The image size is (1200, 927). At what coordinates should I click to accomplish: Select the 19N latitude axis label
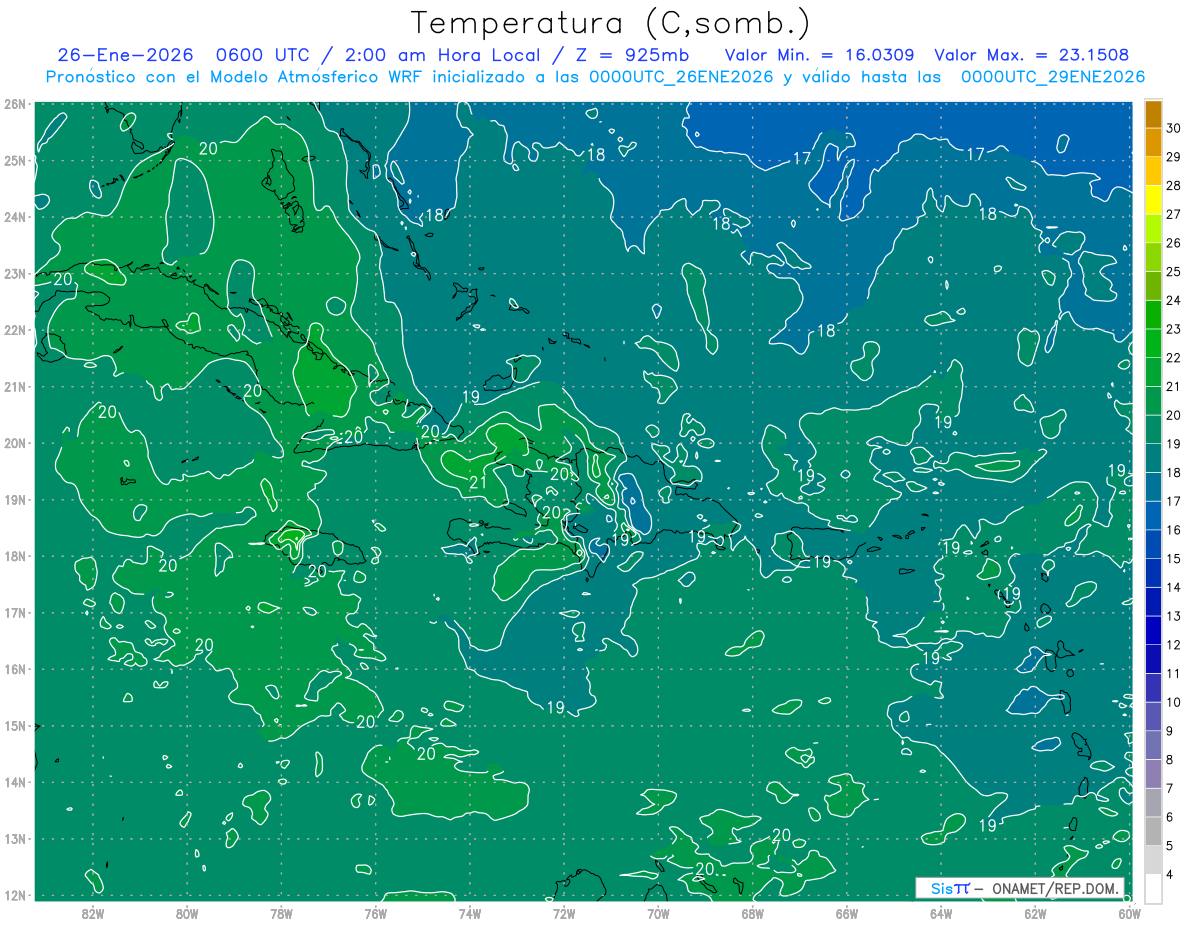click(15, 500)
